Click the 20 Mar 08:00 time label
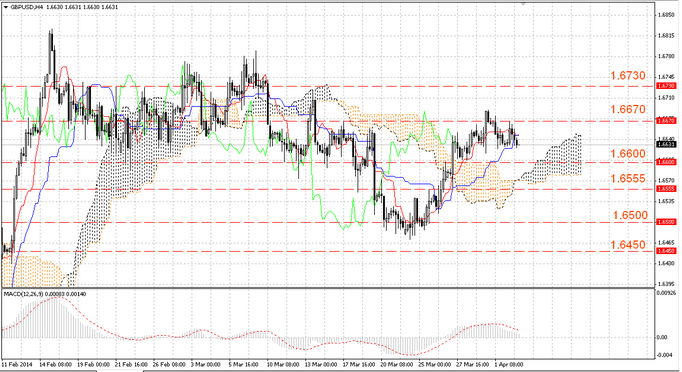 (x=397, y=364)
